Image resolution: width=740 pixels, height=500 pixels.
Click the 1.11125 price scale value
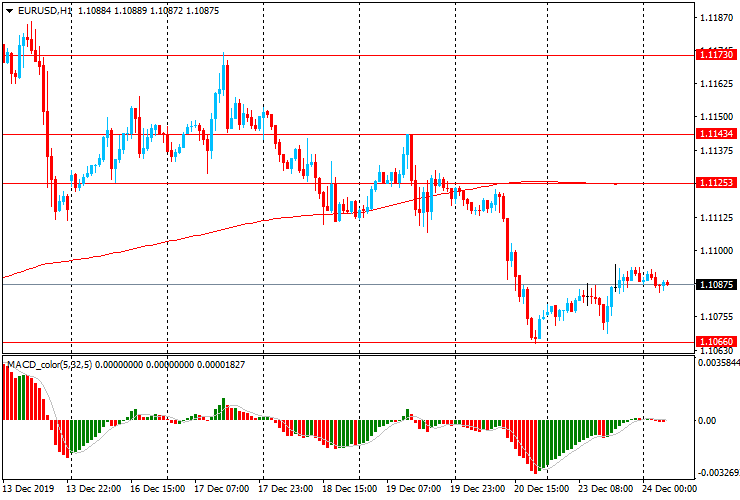click(717, 218)
